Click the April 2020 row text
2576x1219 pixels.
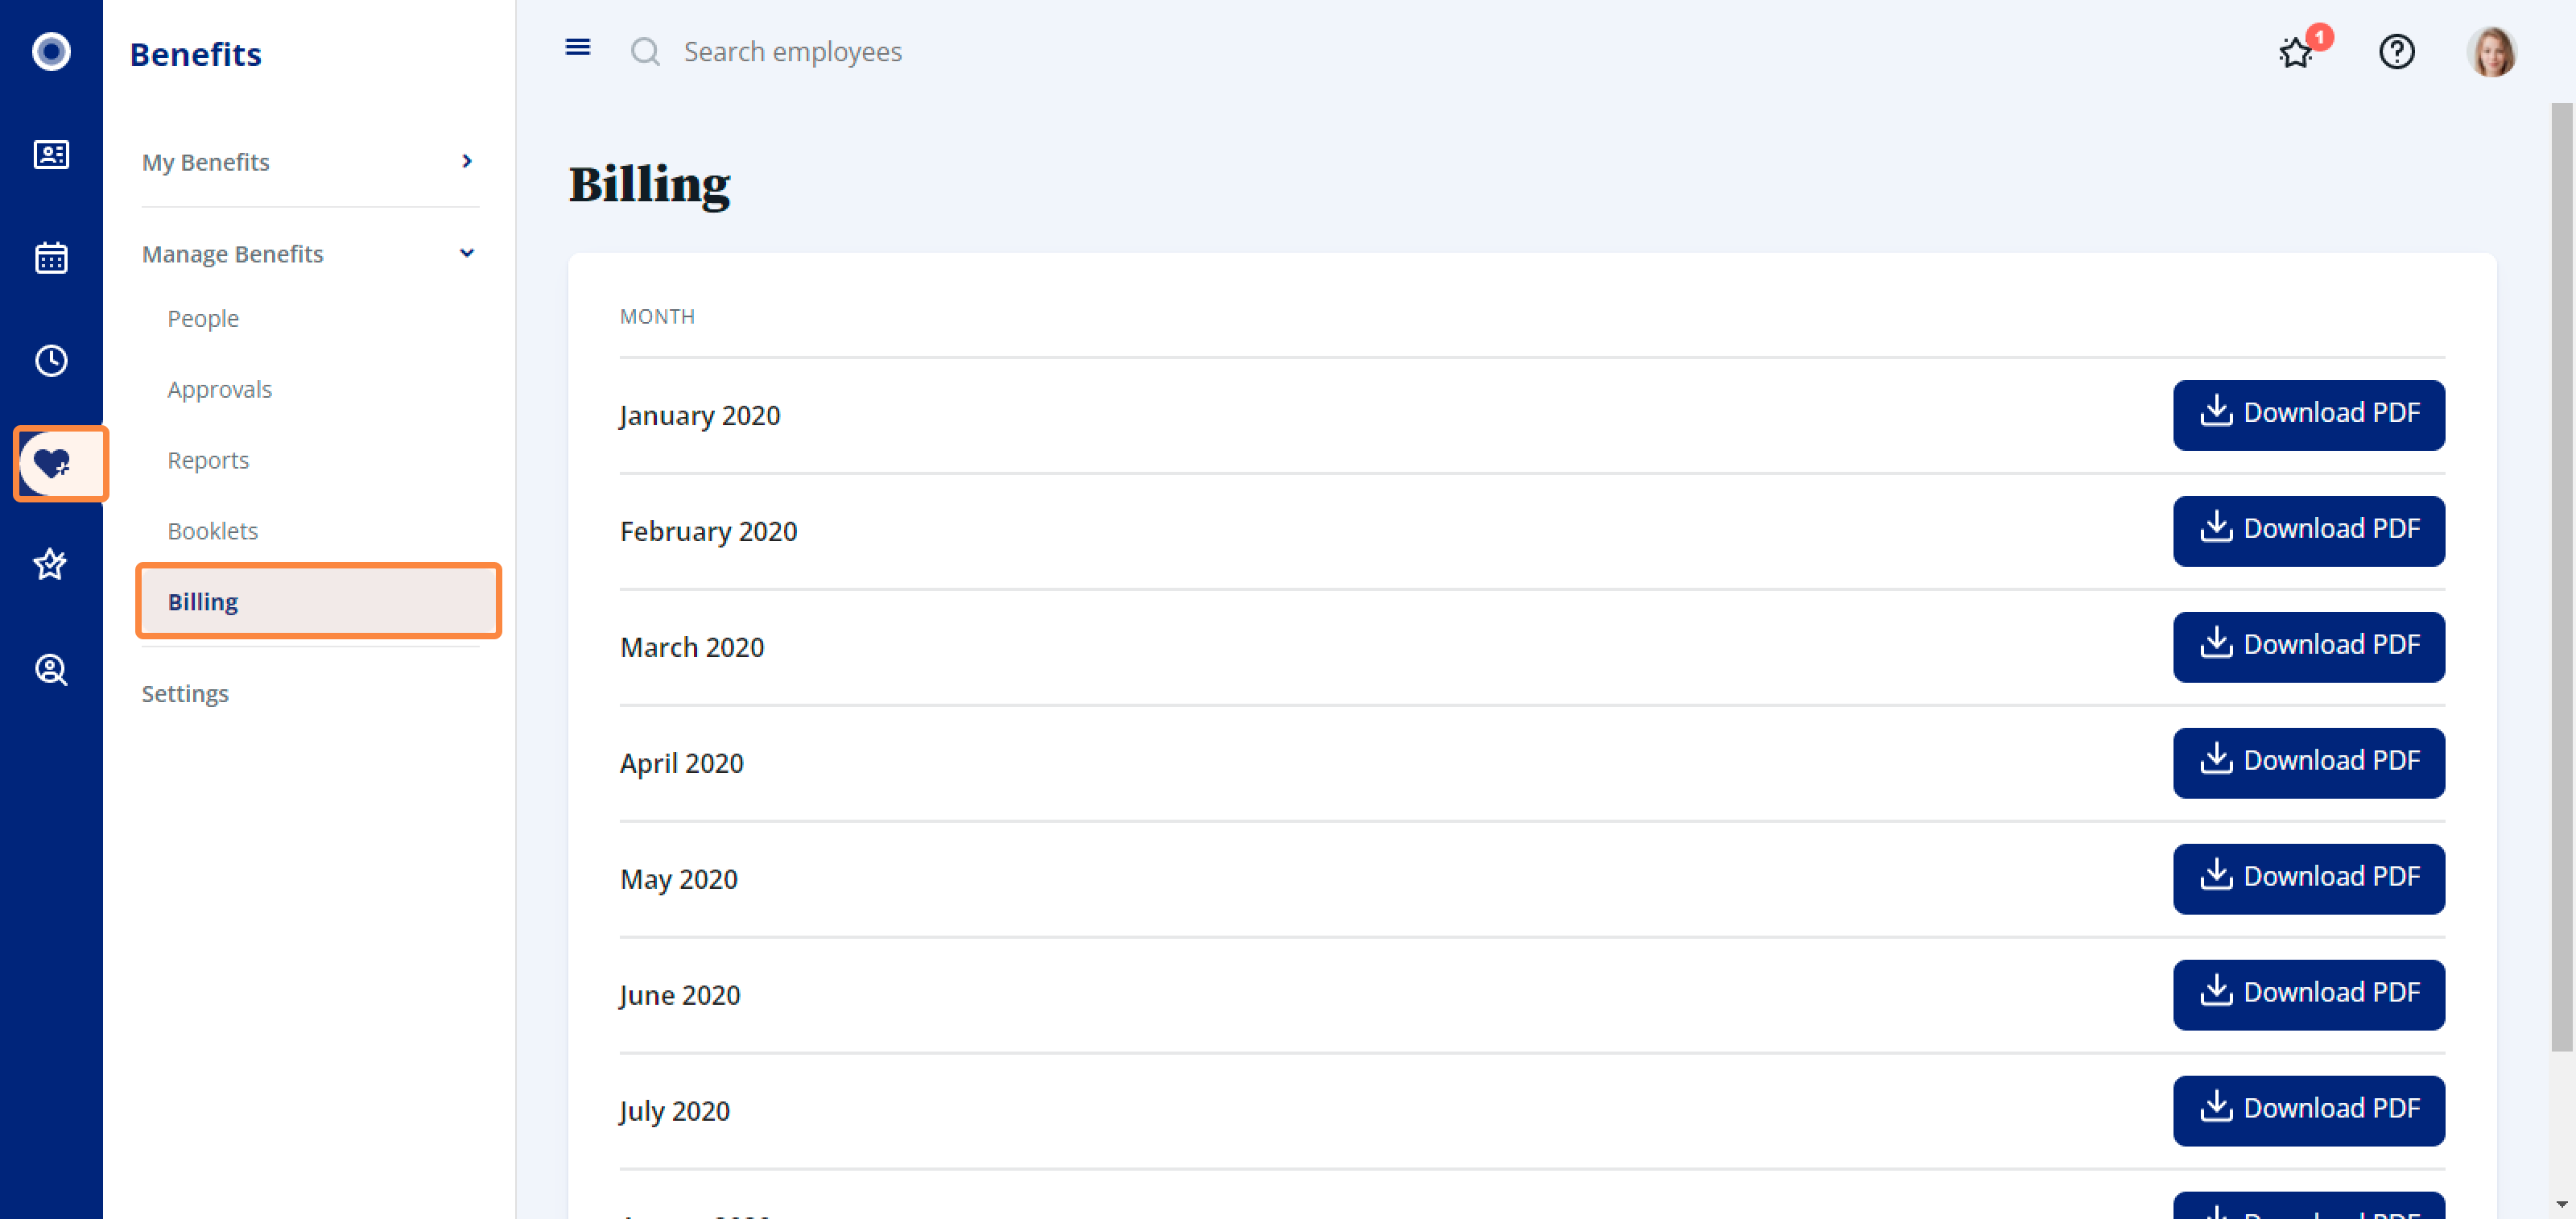click(x=682, y=763)
